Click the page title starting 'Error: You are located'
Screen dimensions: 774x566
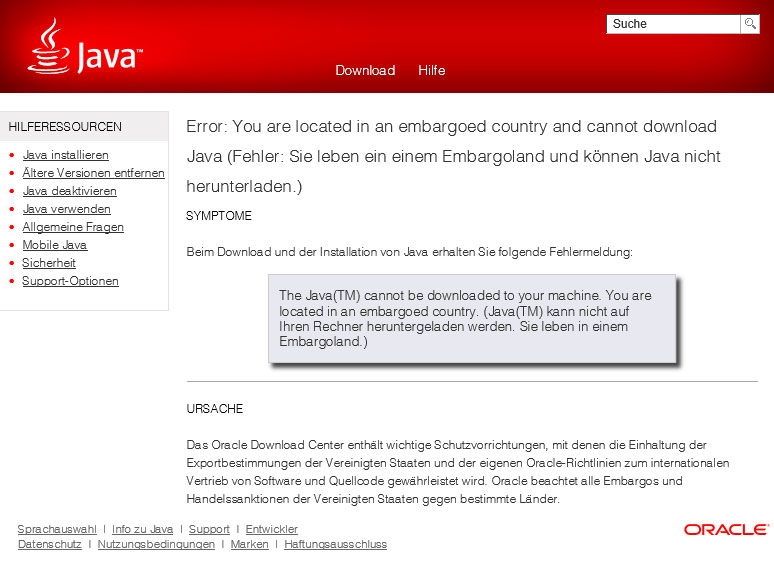tap(453, 156)
